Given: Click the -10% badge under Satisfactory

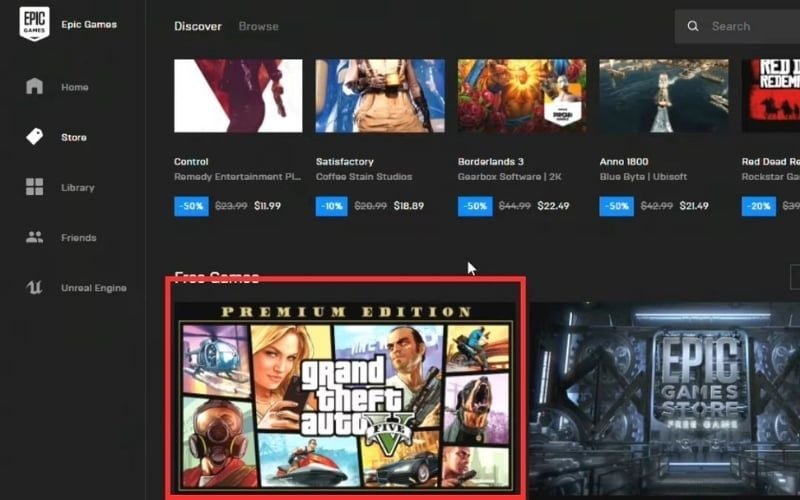Looking at the screenshot, I should click(332, 206).
